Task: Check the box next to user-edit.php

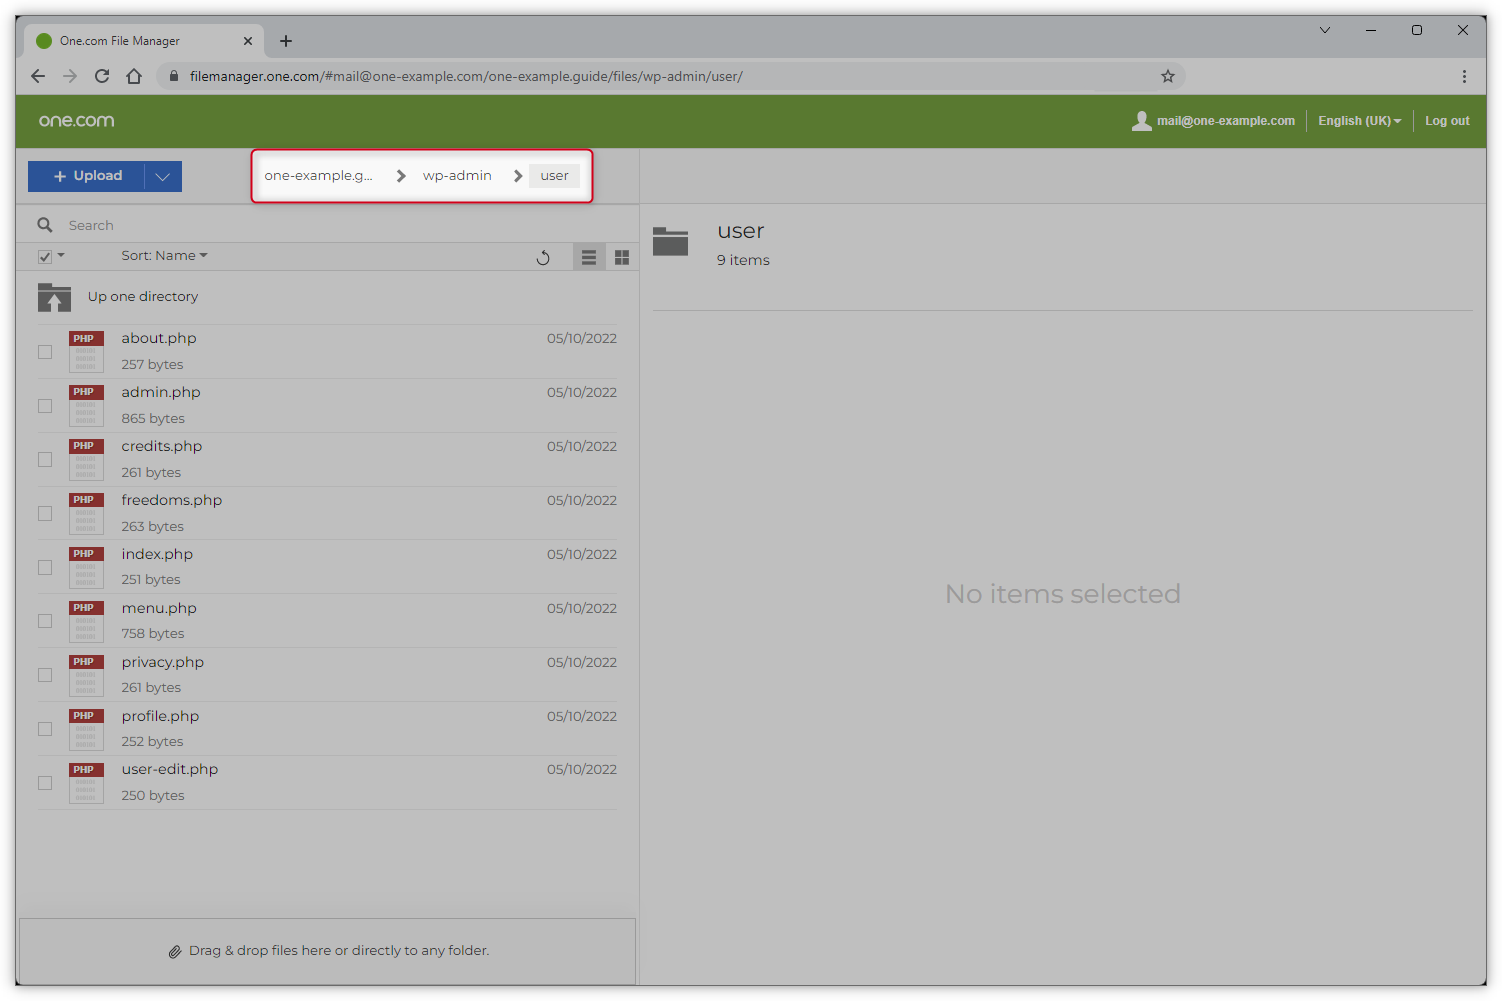Action: [x=45, y=783]
